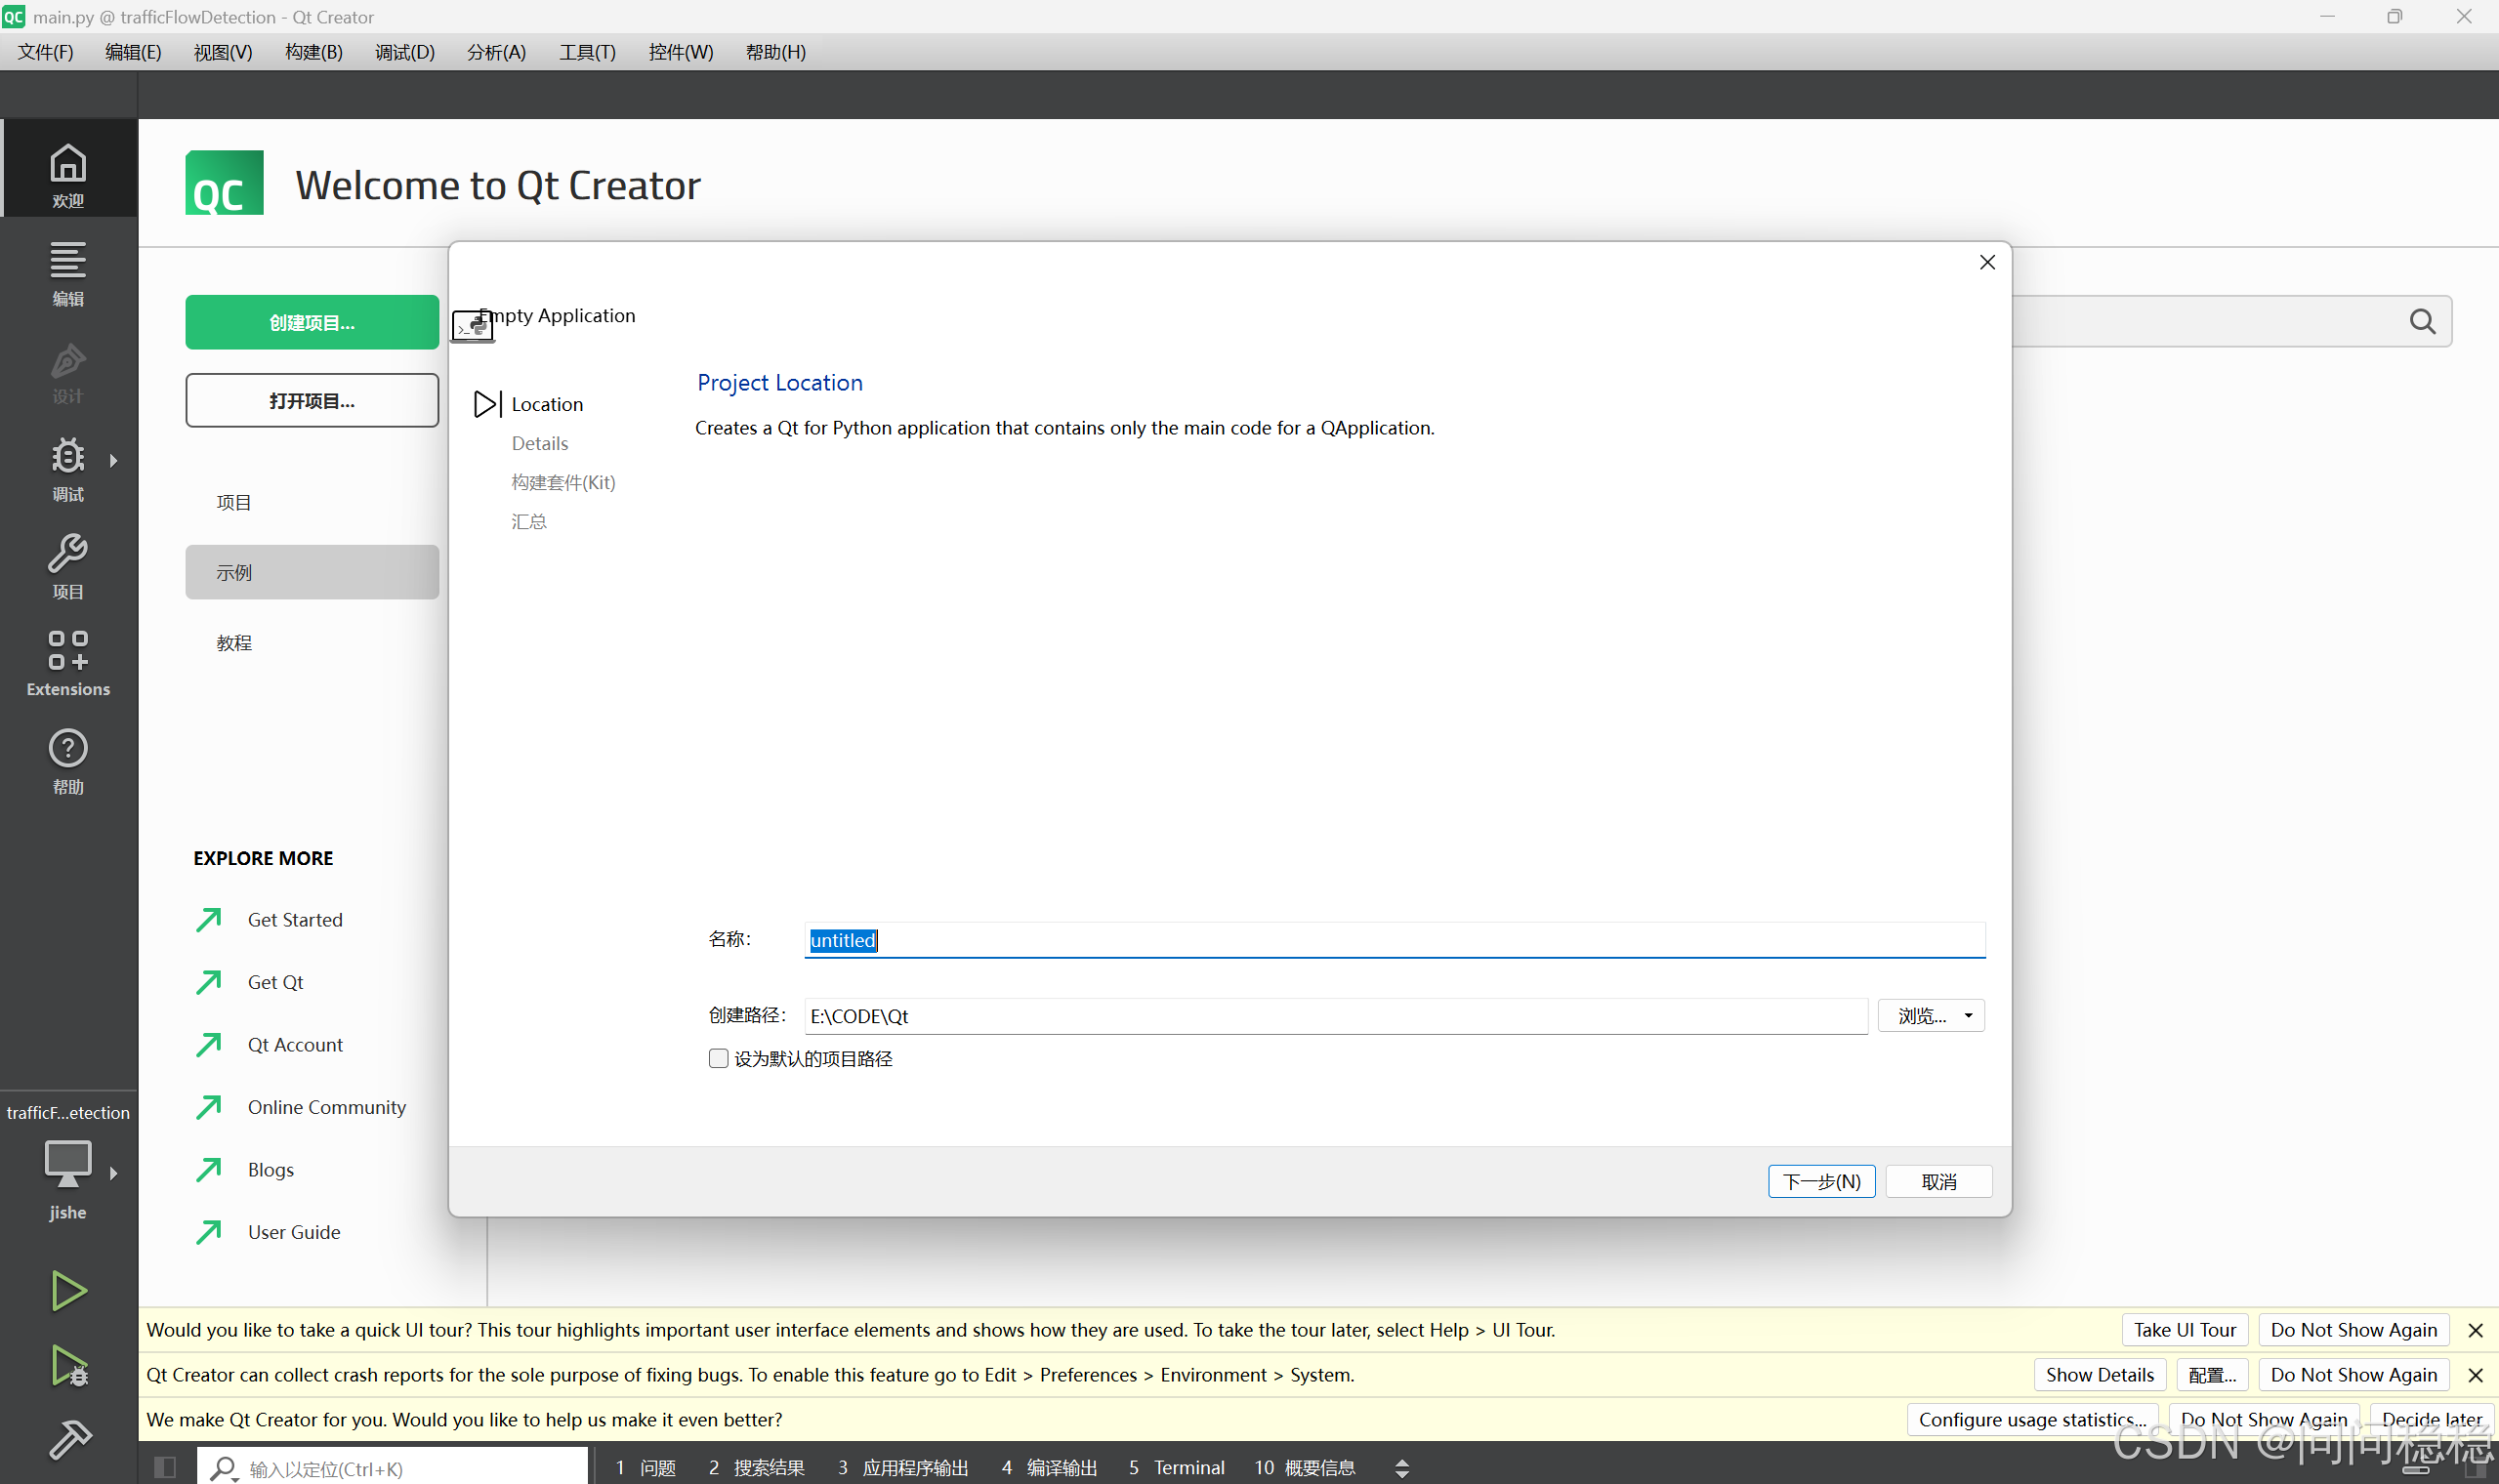Start debugging with the run-bug icon
Image resolution: width=2499 pixels, height=1484 pixels.
(x=69, y=1365)
